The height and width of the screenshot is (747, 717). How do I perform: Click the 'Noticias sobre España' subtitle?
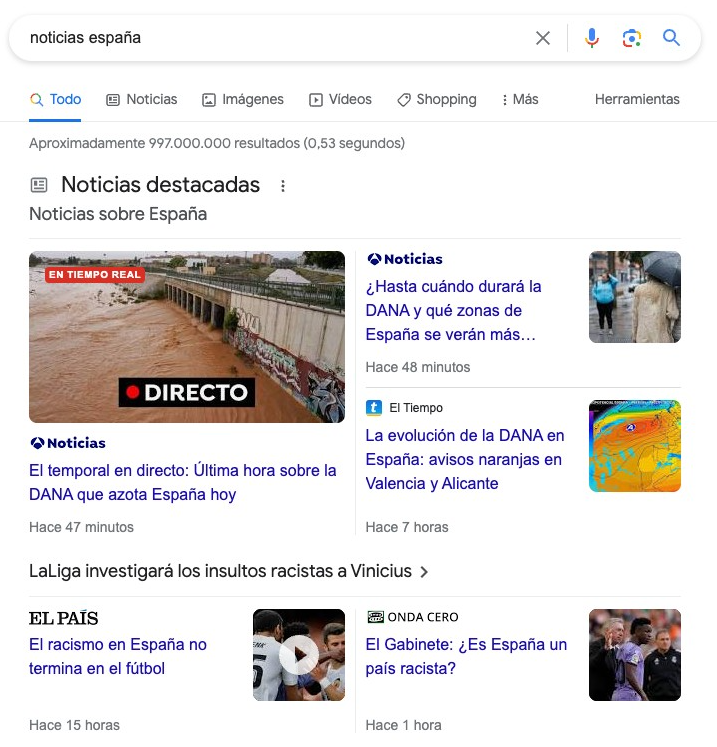(x=118, y=214)
